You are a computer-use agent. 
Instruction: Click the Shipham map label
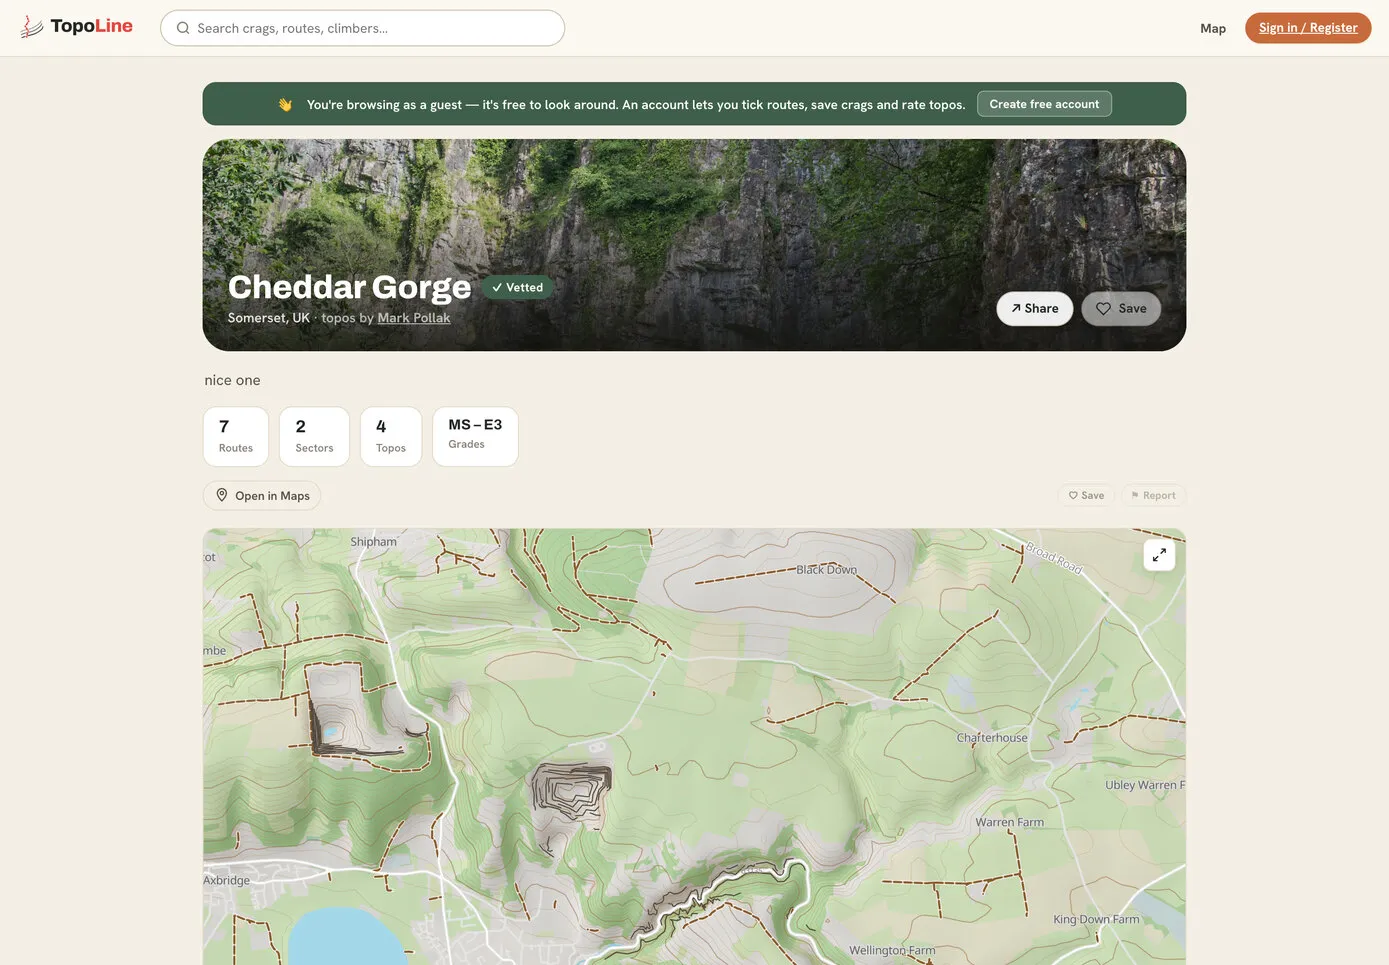[373, 542]
